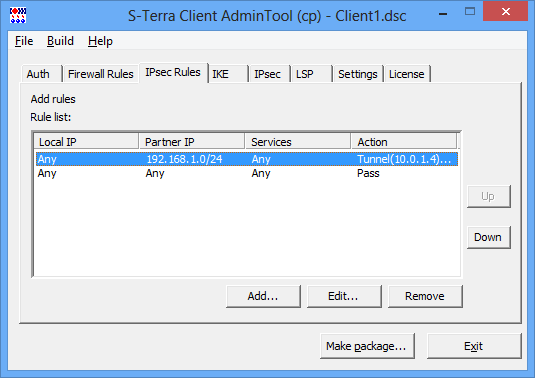Close the AdminTool window
This screenshot has height=378, width=535.
pyautogui.click(x=506, y=12)
